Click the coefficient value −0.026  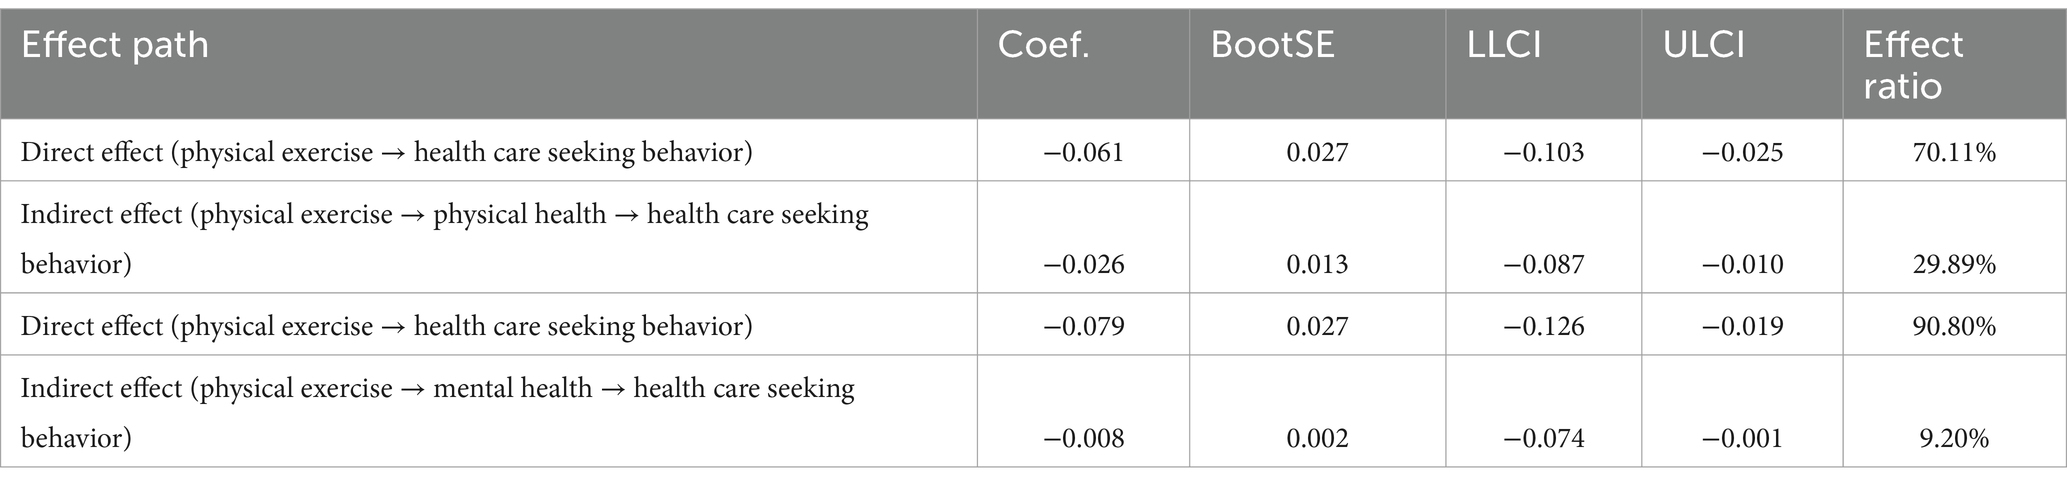click(x=1084, y=265)
